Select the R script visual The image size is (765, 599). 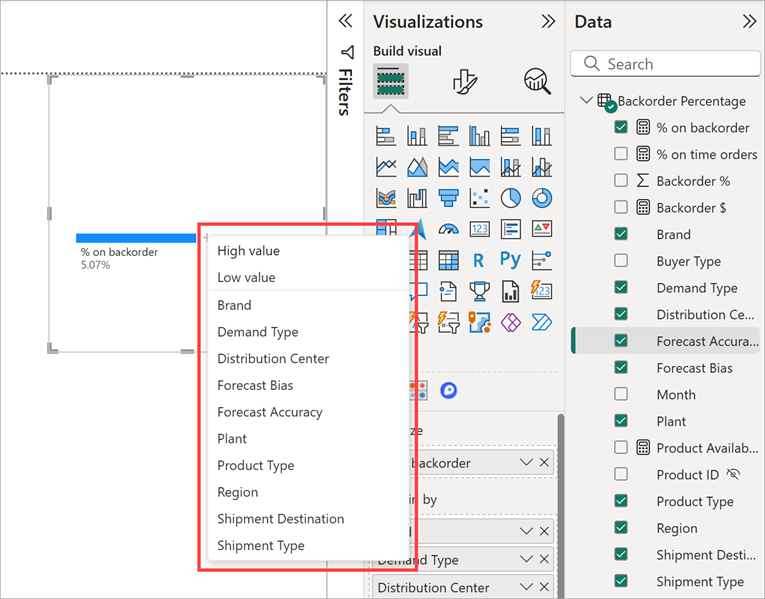[x=479, y=260]
